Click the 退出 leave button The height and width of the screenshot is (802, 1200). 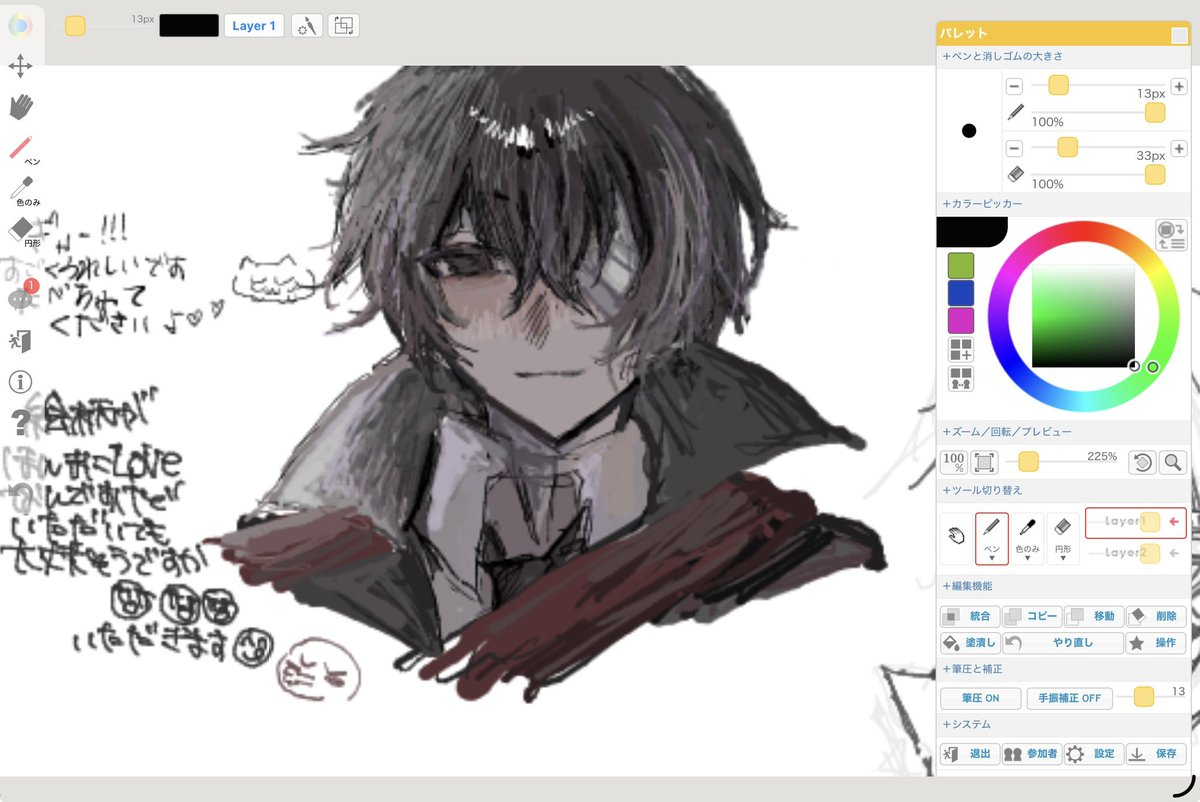[x=970, y=754]
